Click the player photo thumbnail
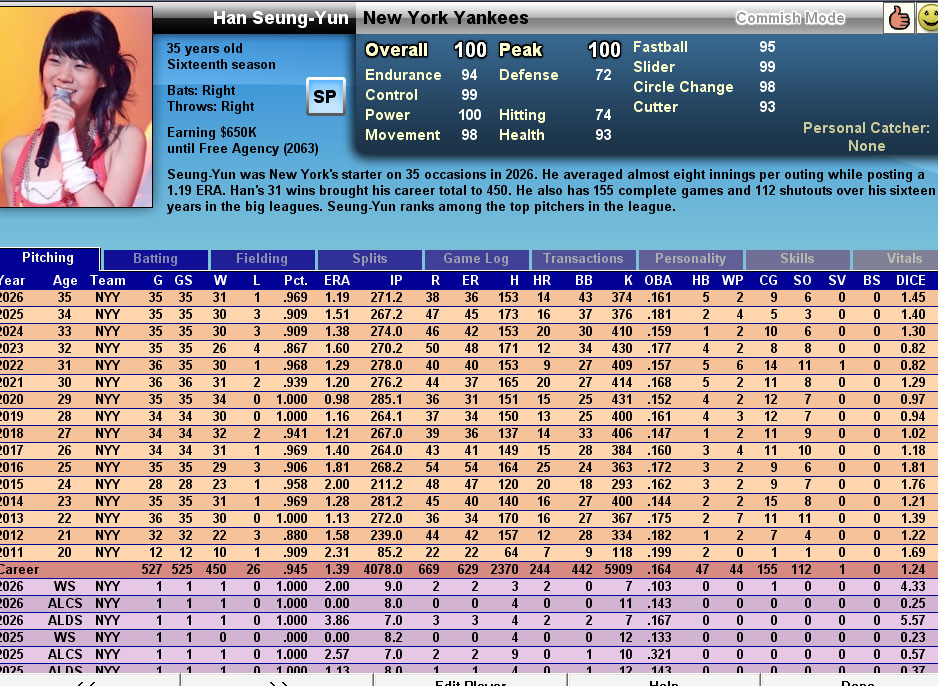938x686 pixels. click(76, 106)
